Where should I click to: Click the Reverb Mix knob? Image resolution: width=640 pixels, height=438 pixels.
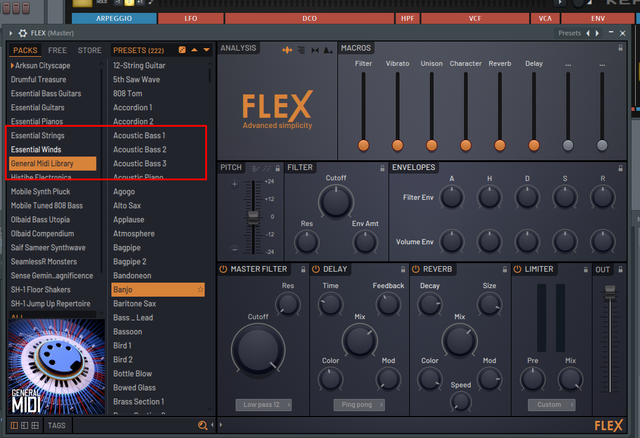click(460, 341)
